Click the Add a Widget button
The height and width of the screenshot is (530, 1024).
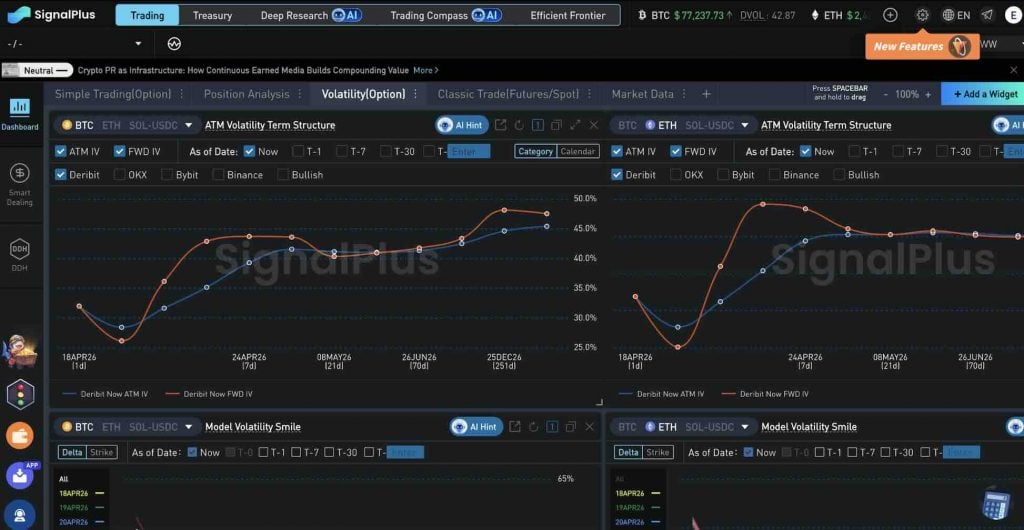[983, 94]
